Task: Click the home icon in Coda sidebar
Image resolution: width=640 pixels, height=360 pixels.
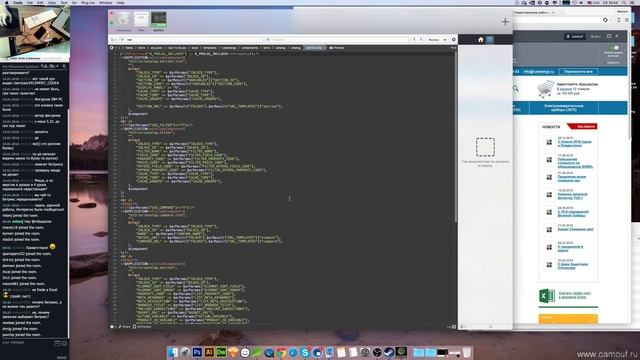Action: pos(480,40)
